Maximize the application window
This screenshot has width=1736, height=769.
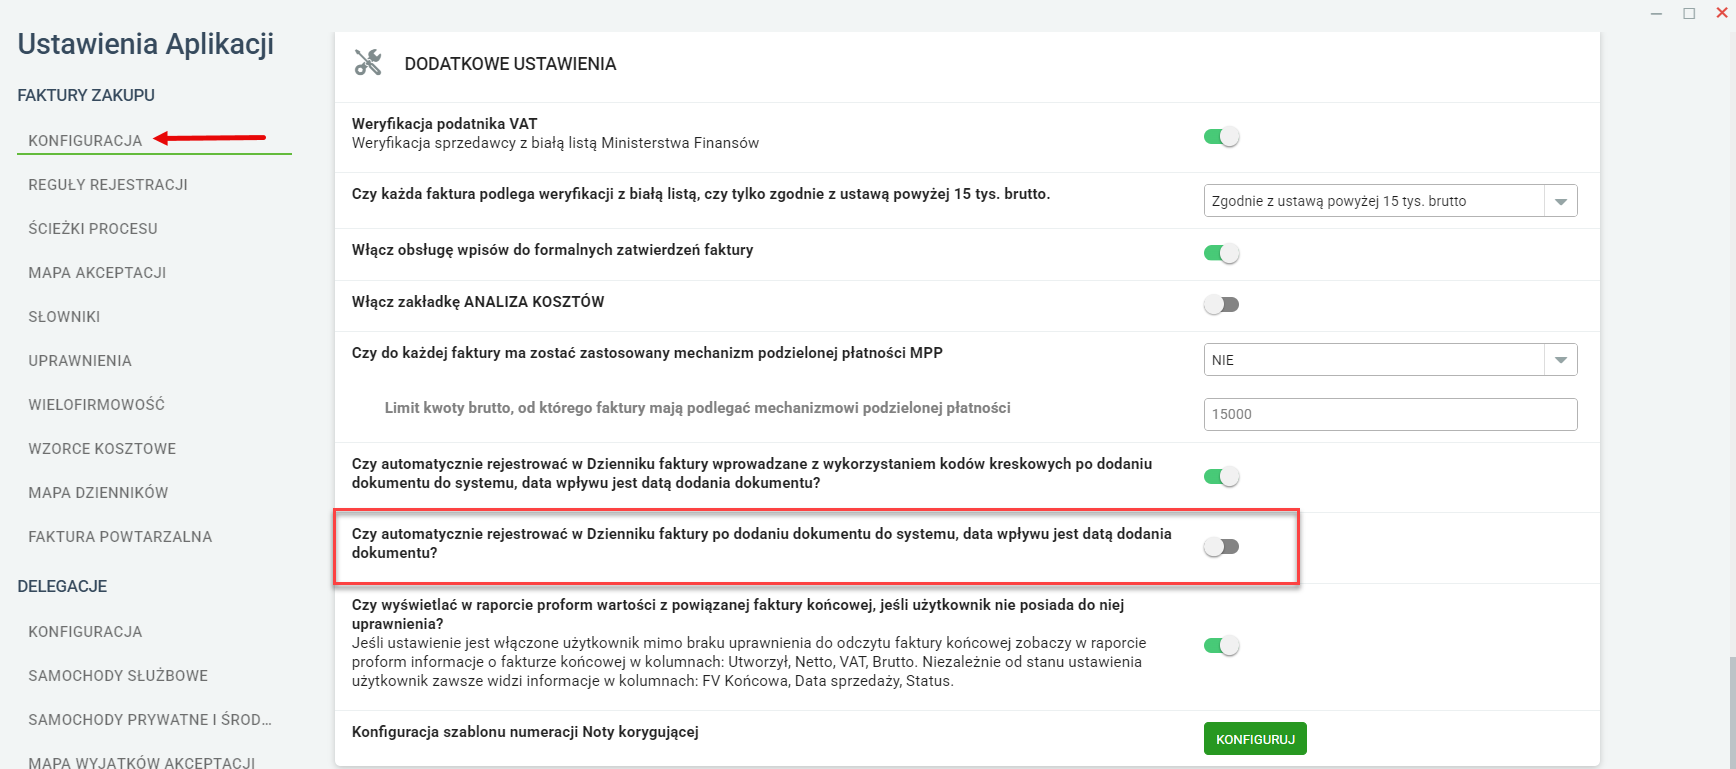[1689, 13]
